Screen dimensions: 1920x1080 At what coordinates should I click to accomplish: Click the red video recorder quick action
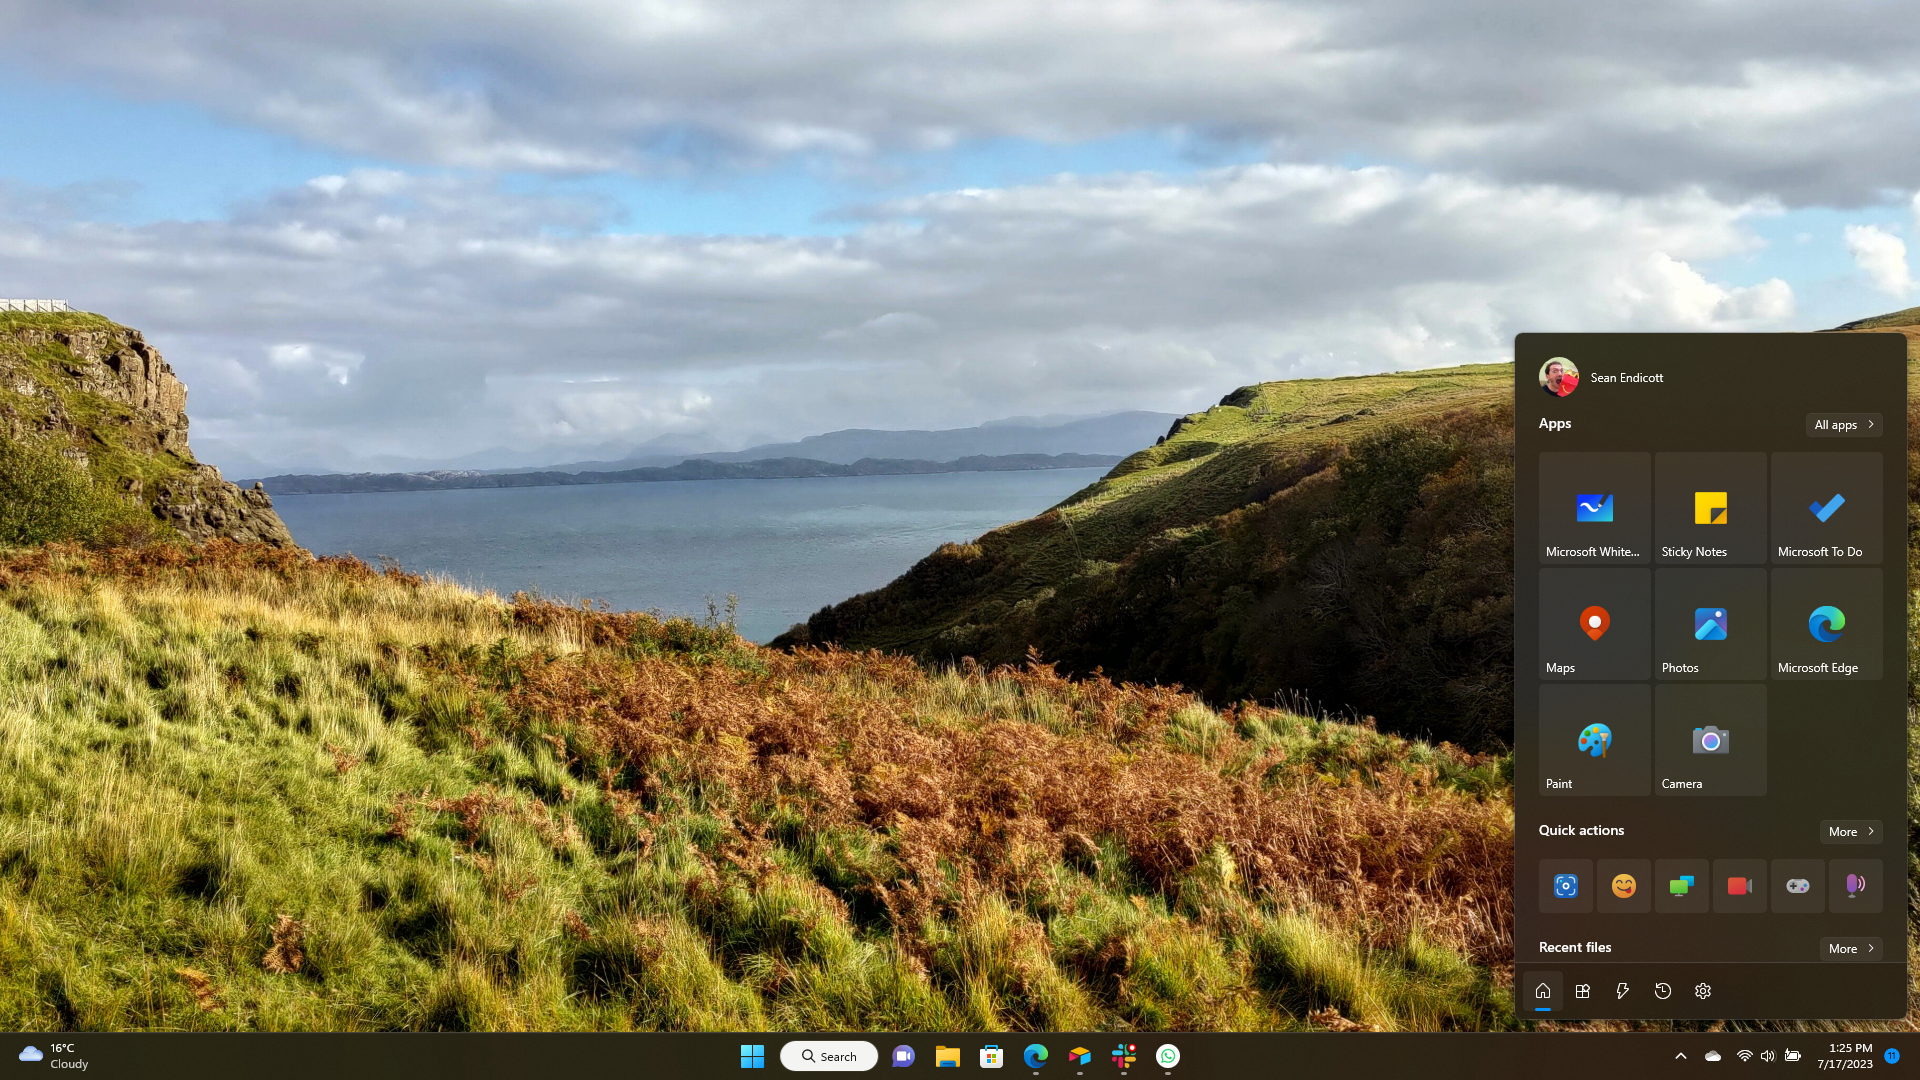[1739, 886]
